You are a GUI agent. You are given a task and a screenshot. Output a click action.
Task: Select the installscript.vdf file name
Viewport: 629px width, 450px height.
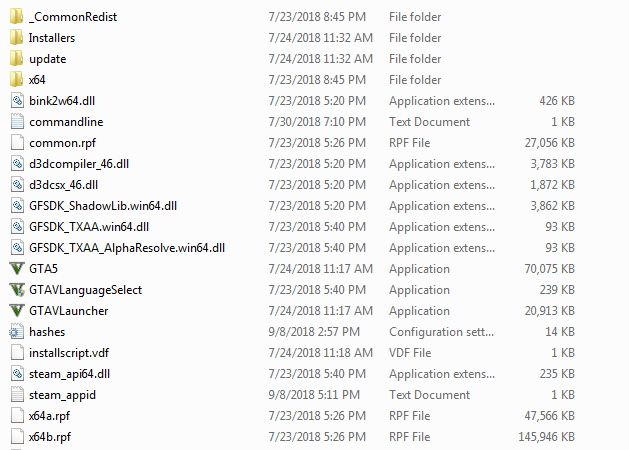click(69, 353)
